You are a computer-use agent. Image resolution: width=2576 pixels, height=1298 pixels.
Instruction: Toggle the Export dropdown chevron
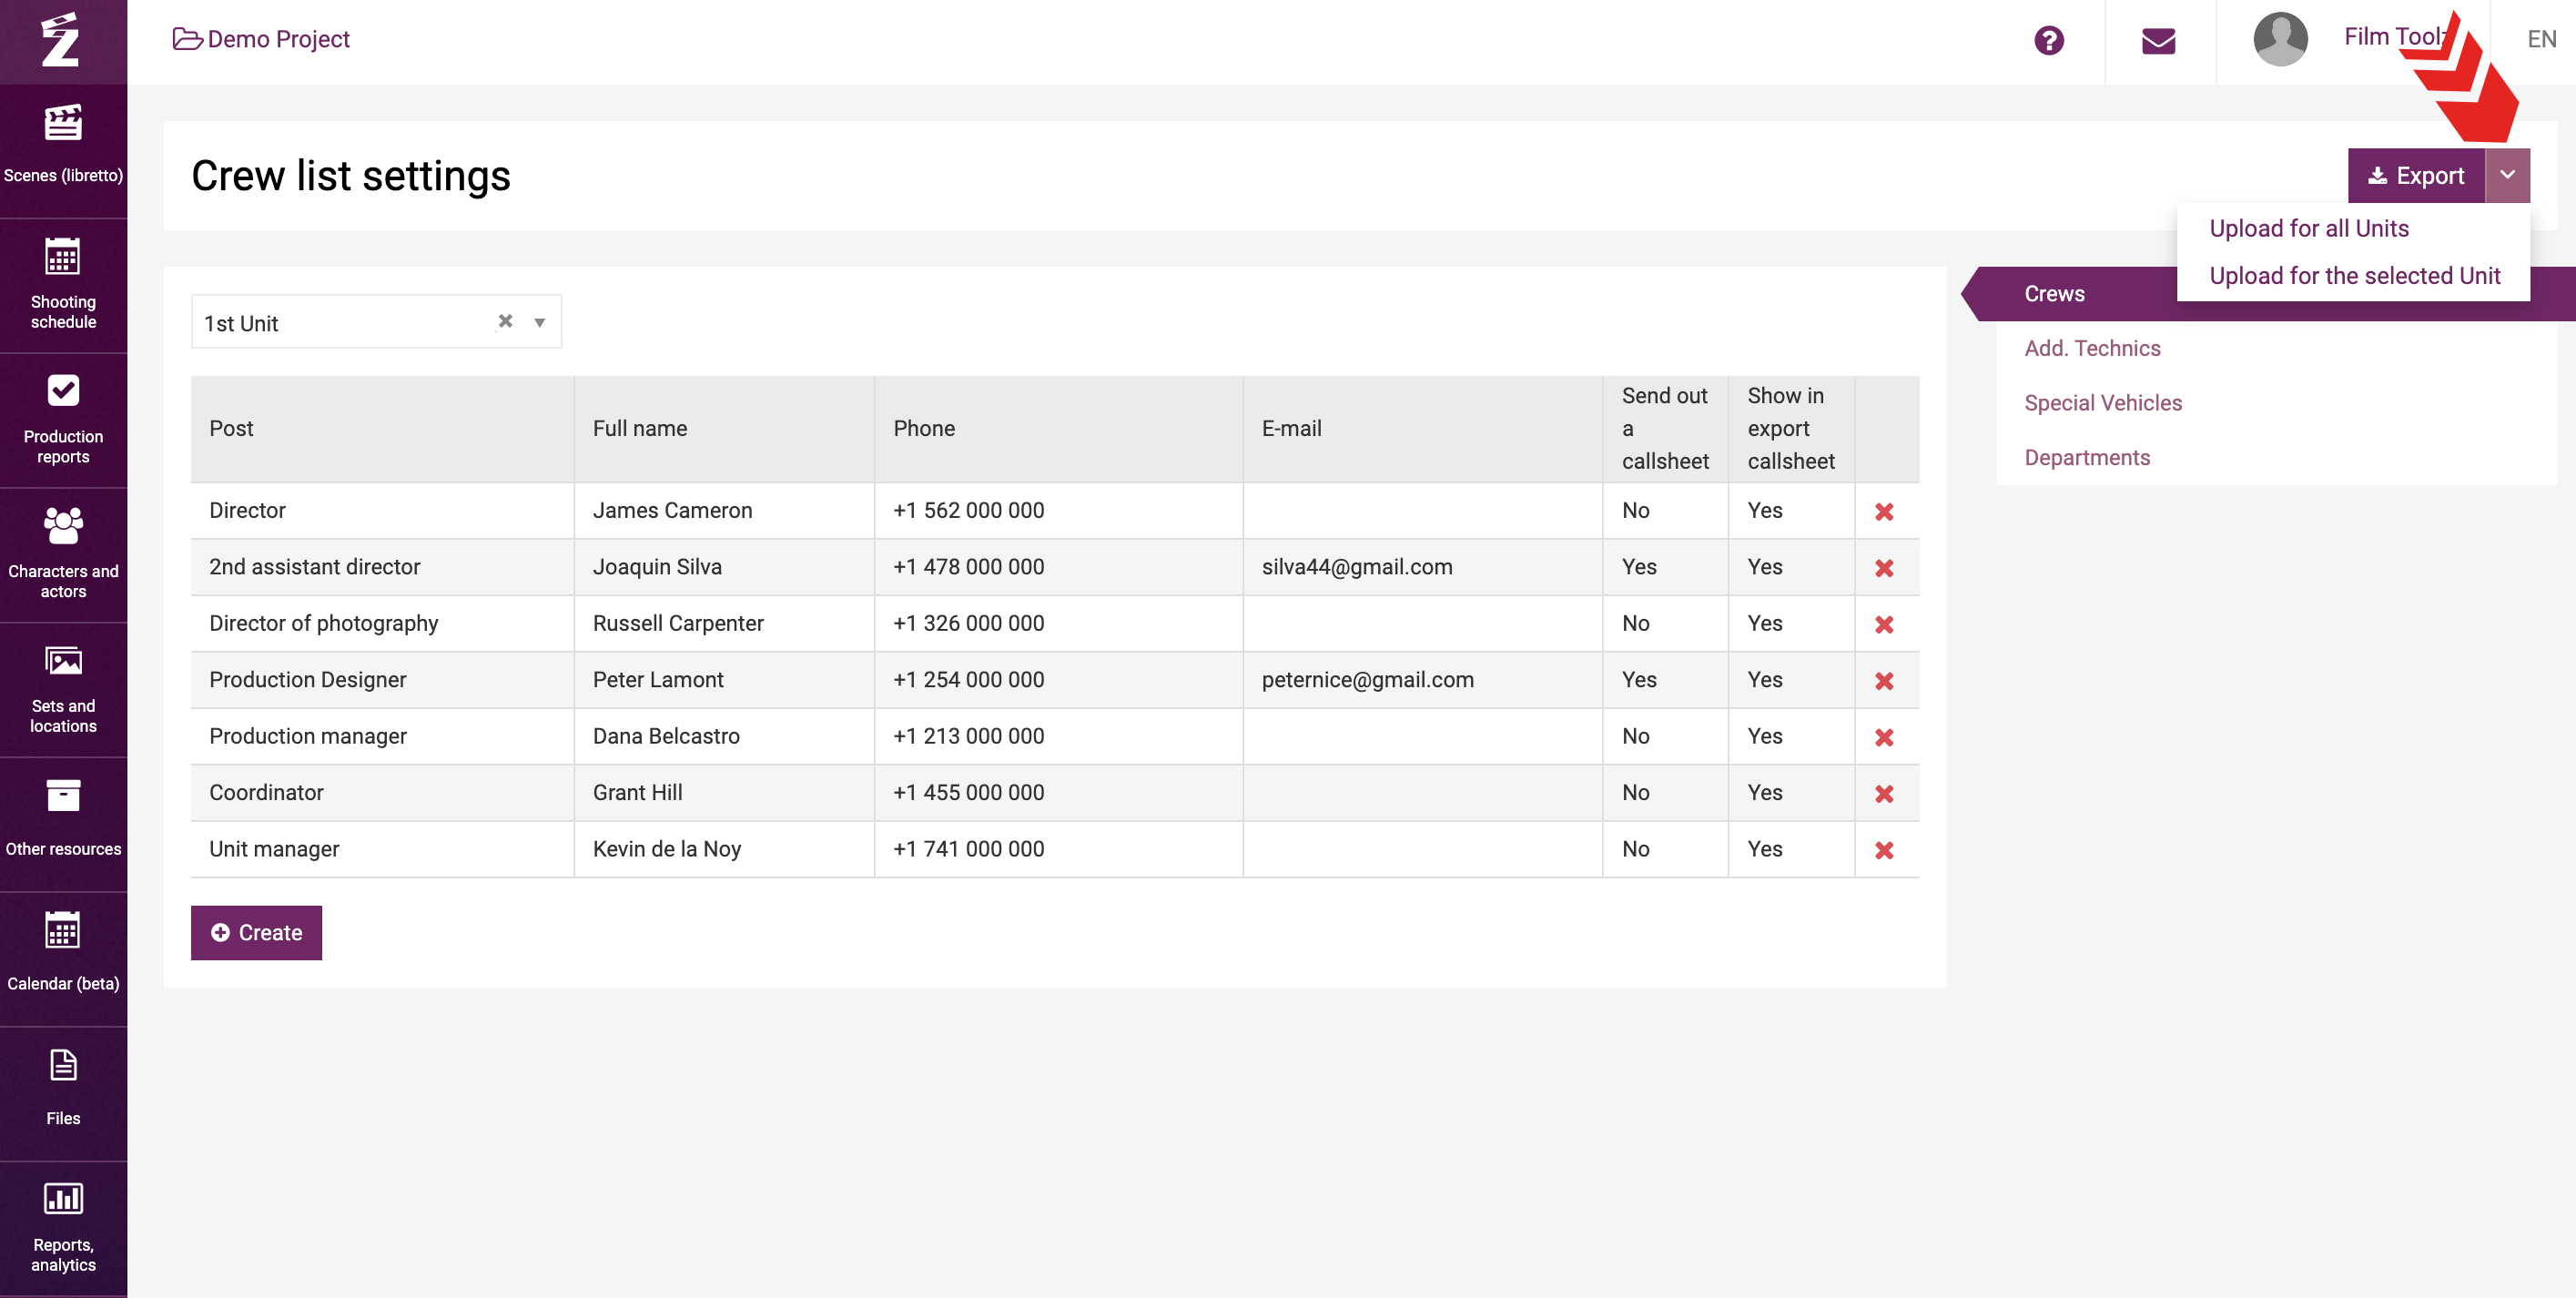click(2507, 175)
